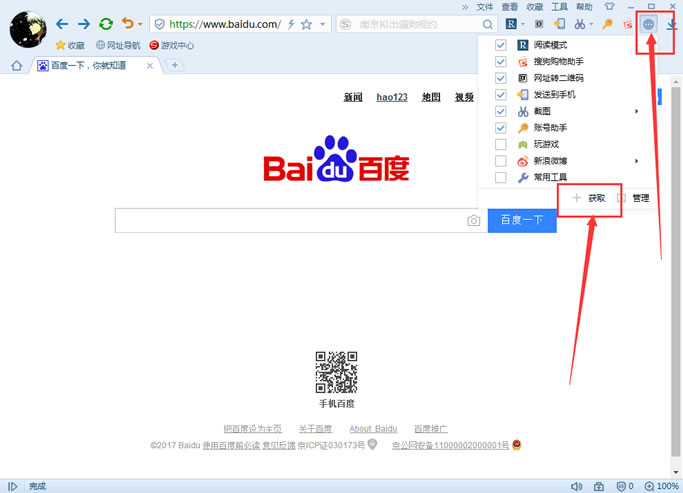
Task: Refresh the page with the green reload icon
Action: (x=106, y=24)
